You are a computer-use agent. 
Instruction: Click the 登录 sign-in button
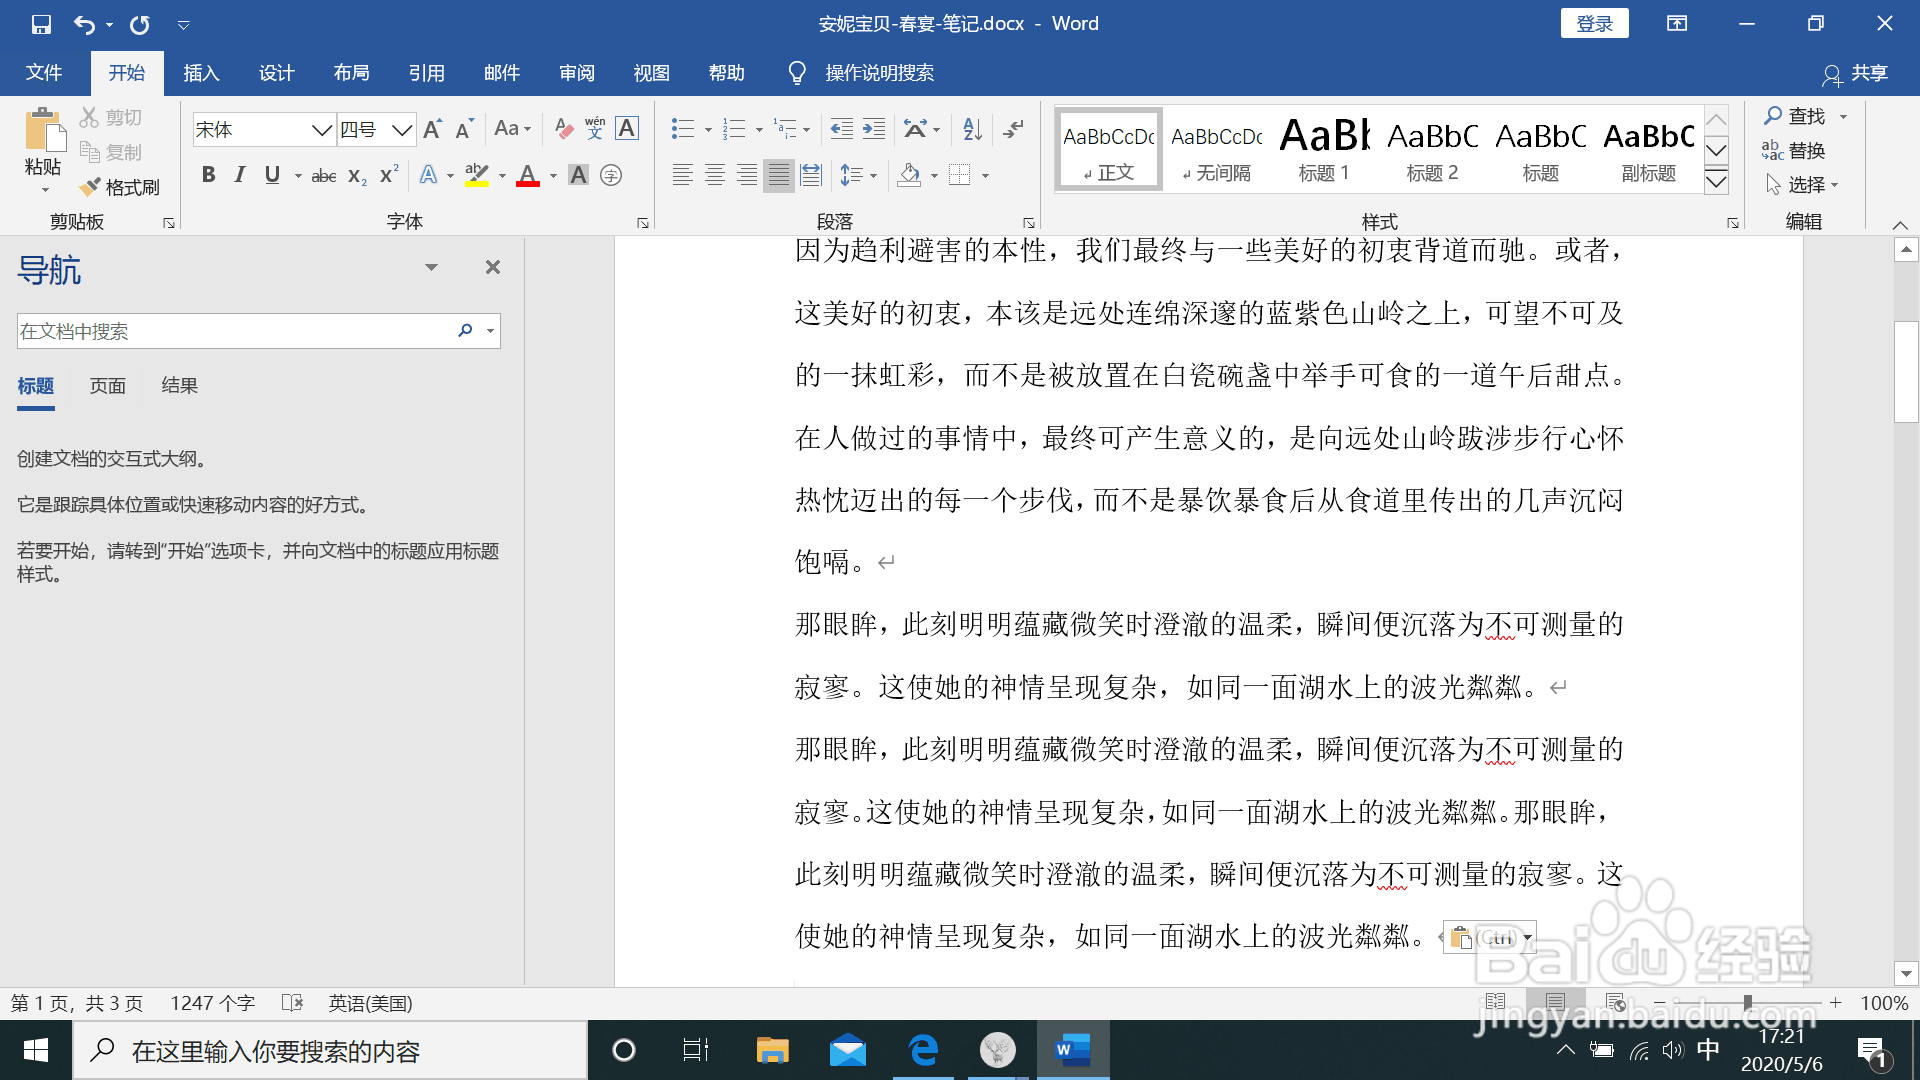(1595, 22)
